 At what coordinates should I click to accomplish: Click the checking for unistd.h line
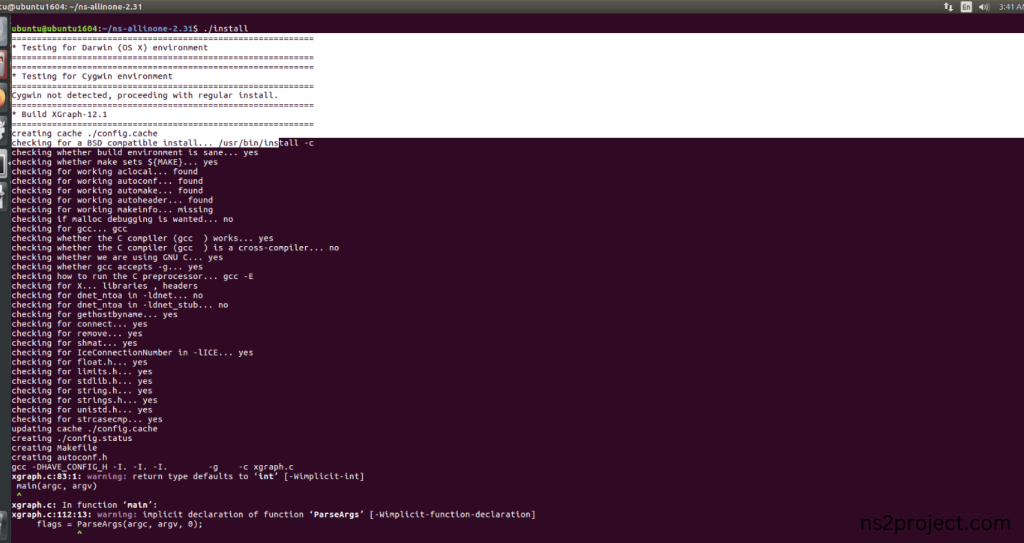(x=82, y=410)
